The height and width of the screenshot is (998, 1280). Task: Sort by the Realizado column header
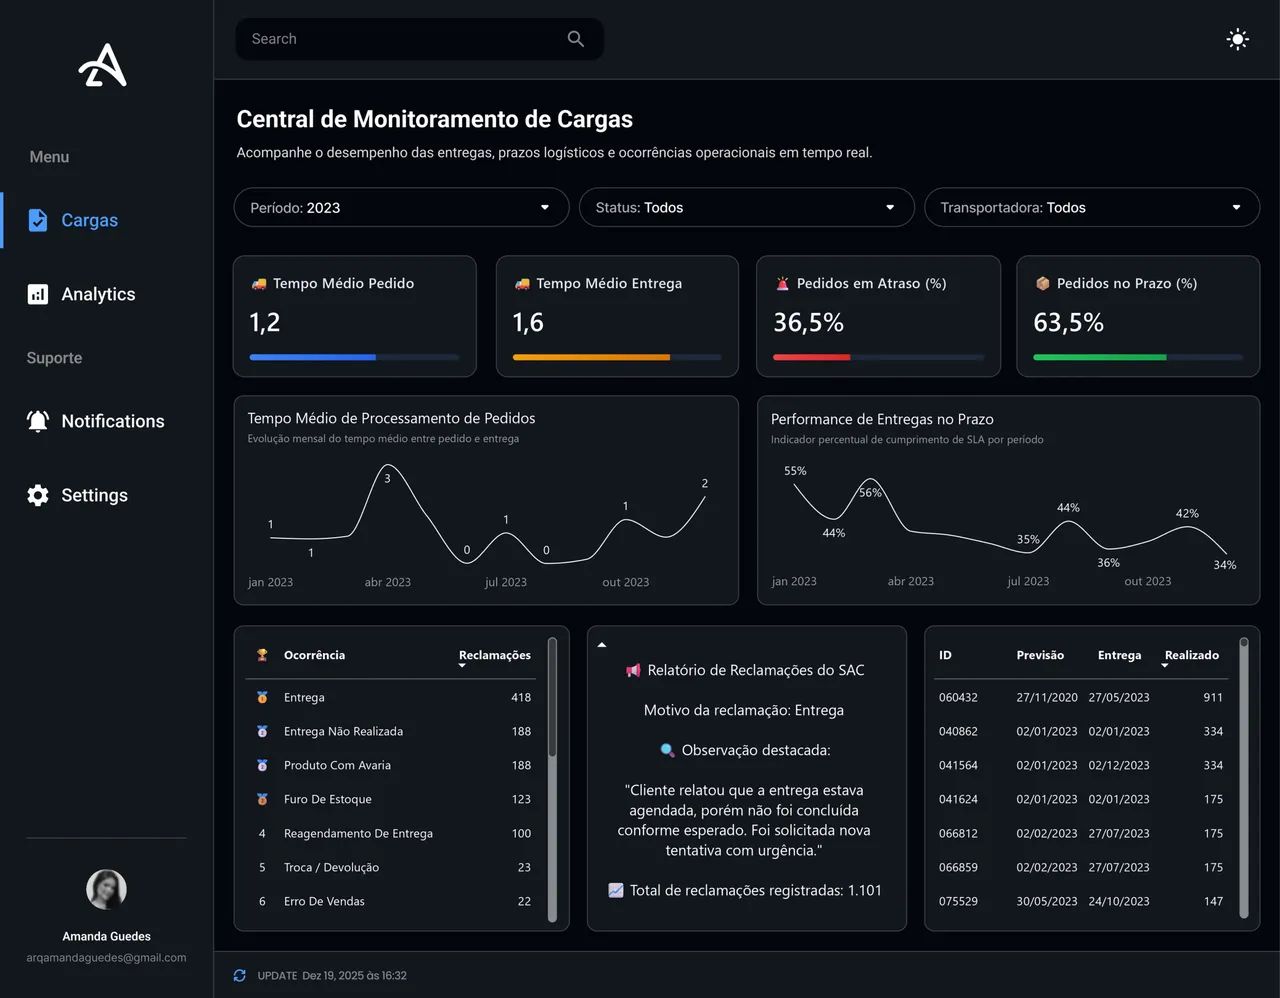coord(1191,656)
